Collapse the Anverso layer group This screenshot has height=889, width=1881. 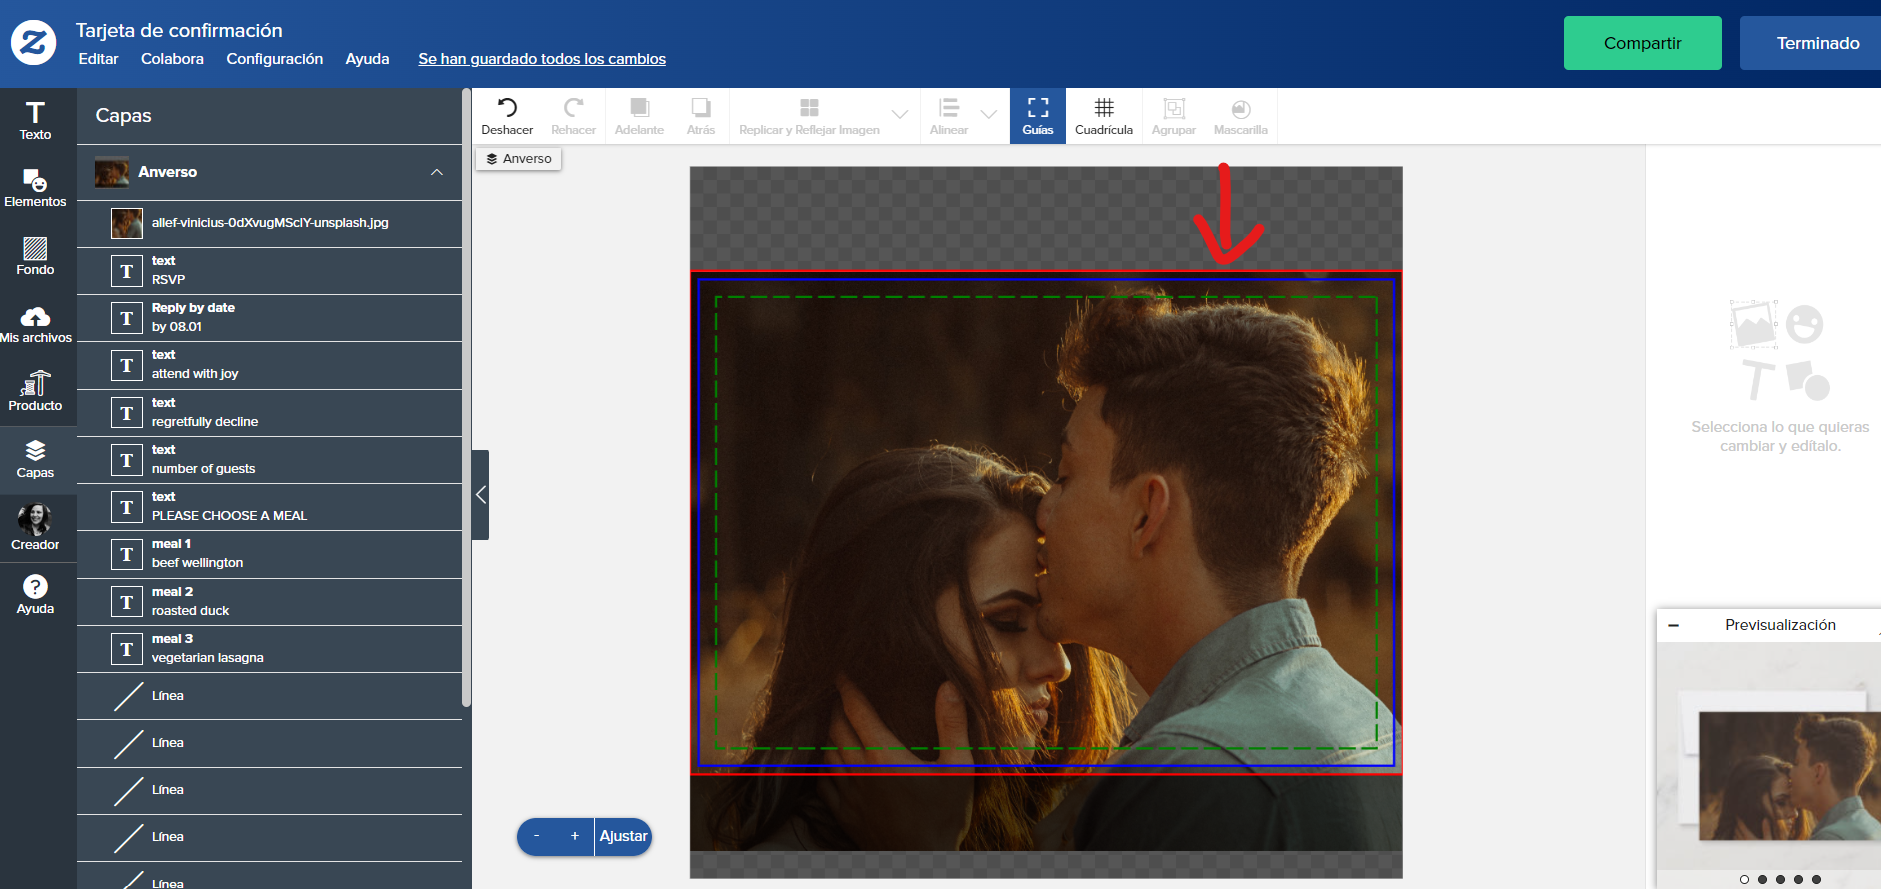coord(437,172)
